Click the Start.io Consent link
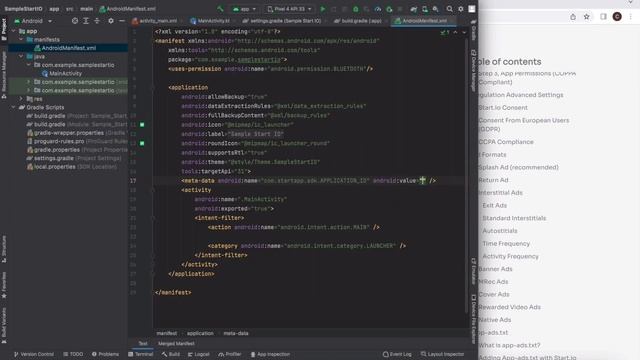The image size is (640, 360). (503, 108)
